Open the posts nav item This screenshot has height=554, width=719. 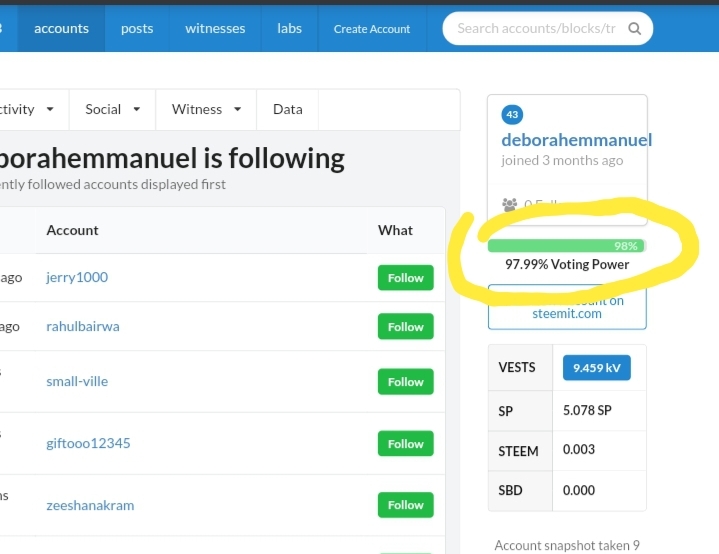point(137,28)
